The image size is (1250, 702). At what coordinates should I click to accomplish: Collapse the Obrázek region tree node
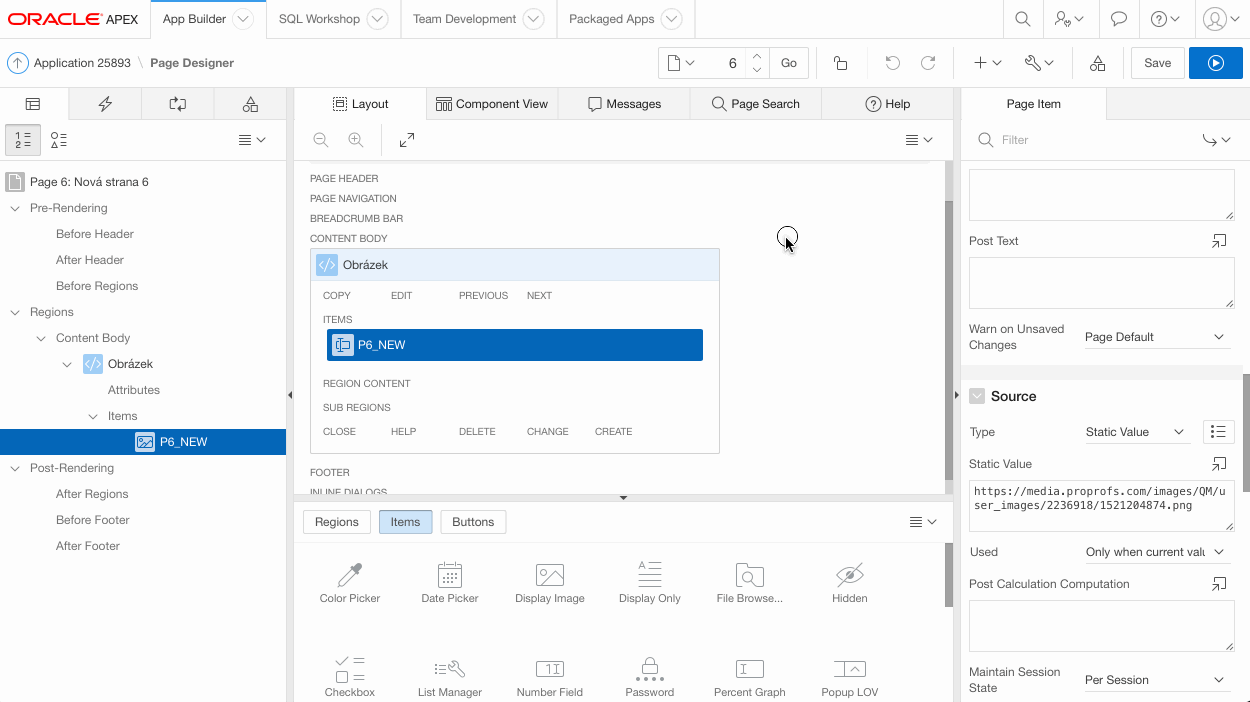click(68, 364)
